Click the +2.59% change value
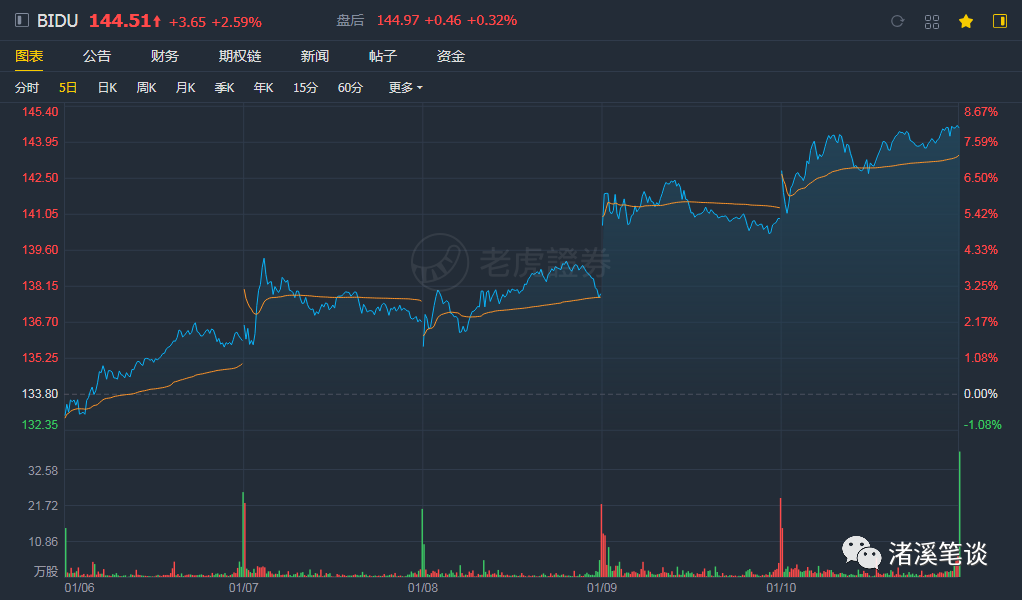The width and height of the screenshot is (1022, 600). tap(237, 22)
